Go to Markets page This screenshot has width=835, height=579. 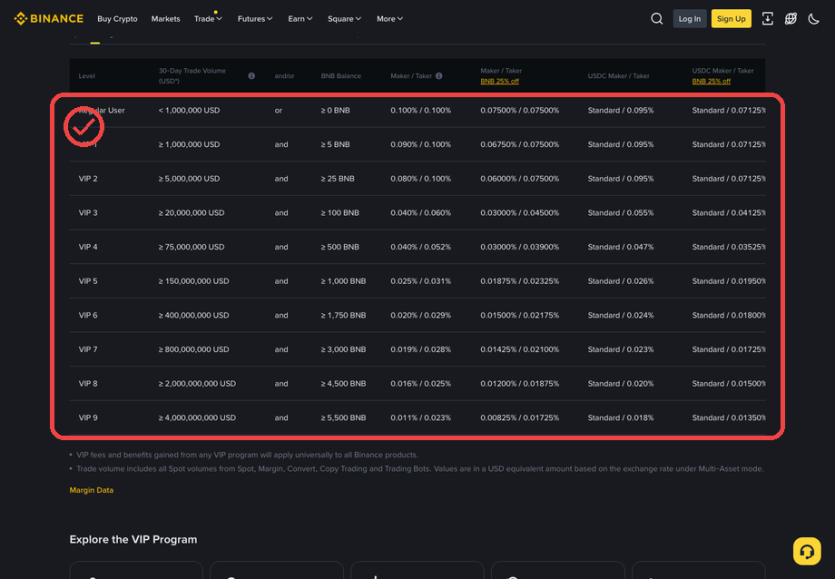[166, 19]
